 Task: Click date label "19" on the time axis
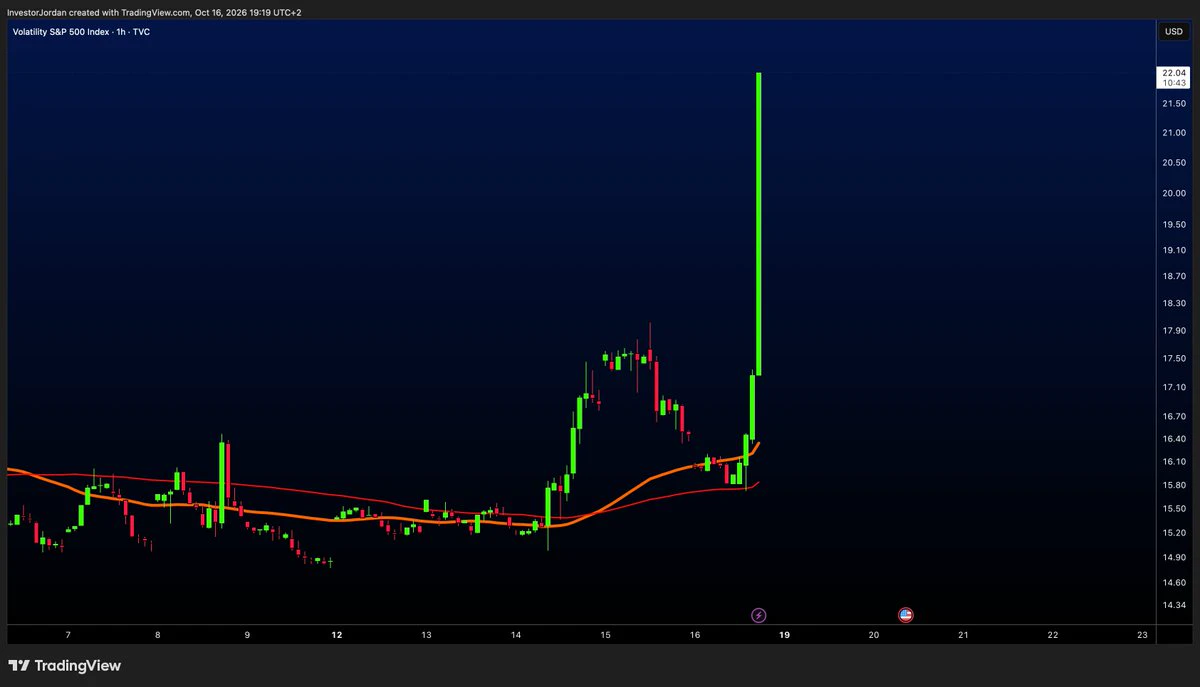pos(784,635)
